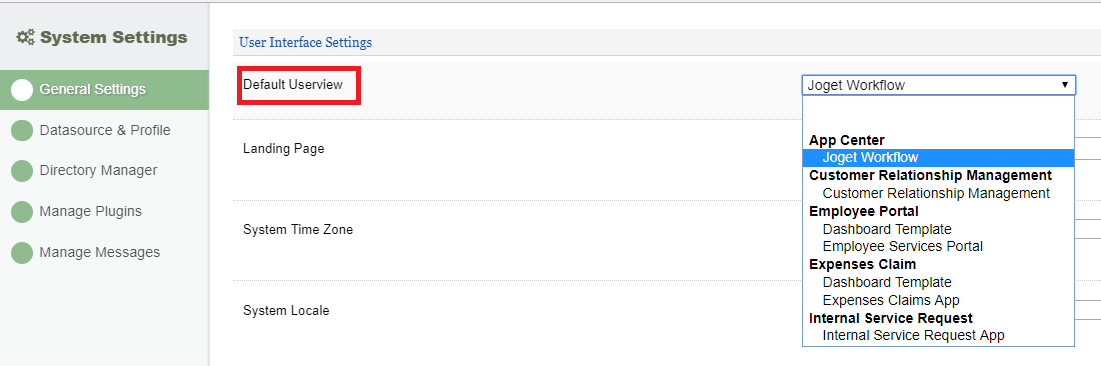Screen dimensions: 1101x366
Task: Choose Customer Relationship Management userview option
Action: [x=938, y=193]
